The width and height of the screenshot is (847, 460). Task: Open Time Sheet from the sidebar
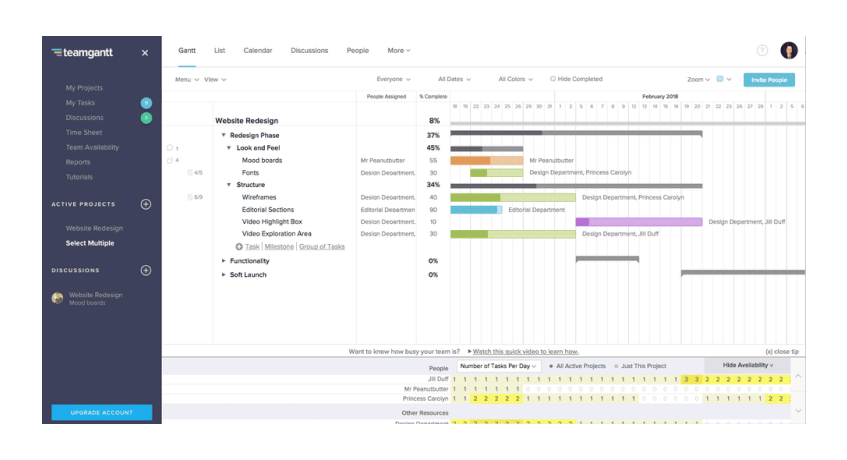[x=84, y=132]
